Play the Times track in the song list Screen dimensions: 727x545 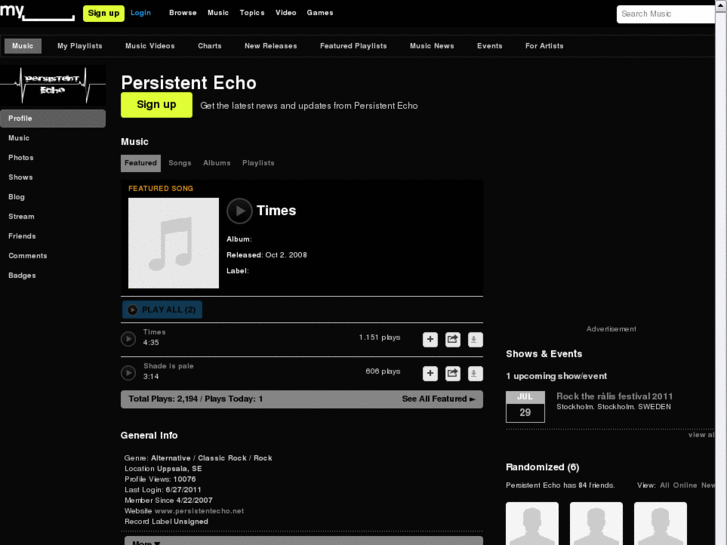(x=128, y=339)
